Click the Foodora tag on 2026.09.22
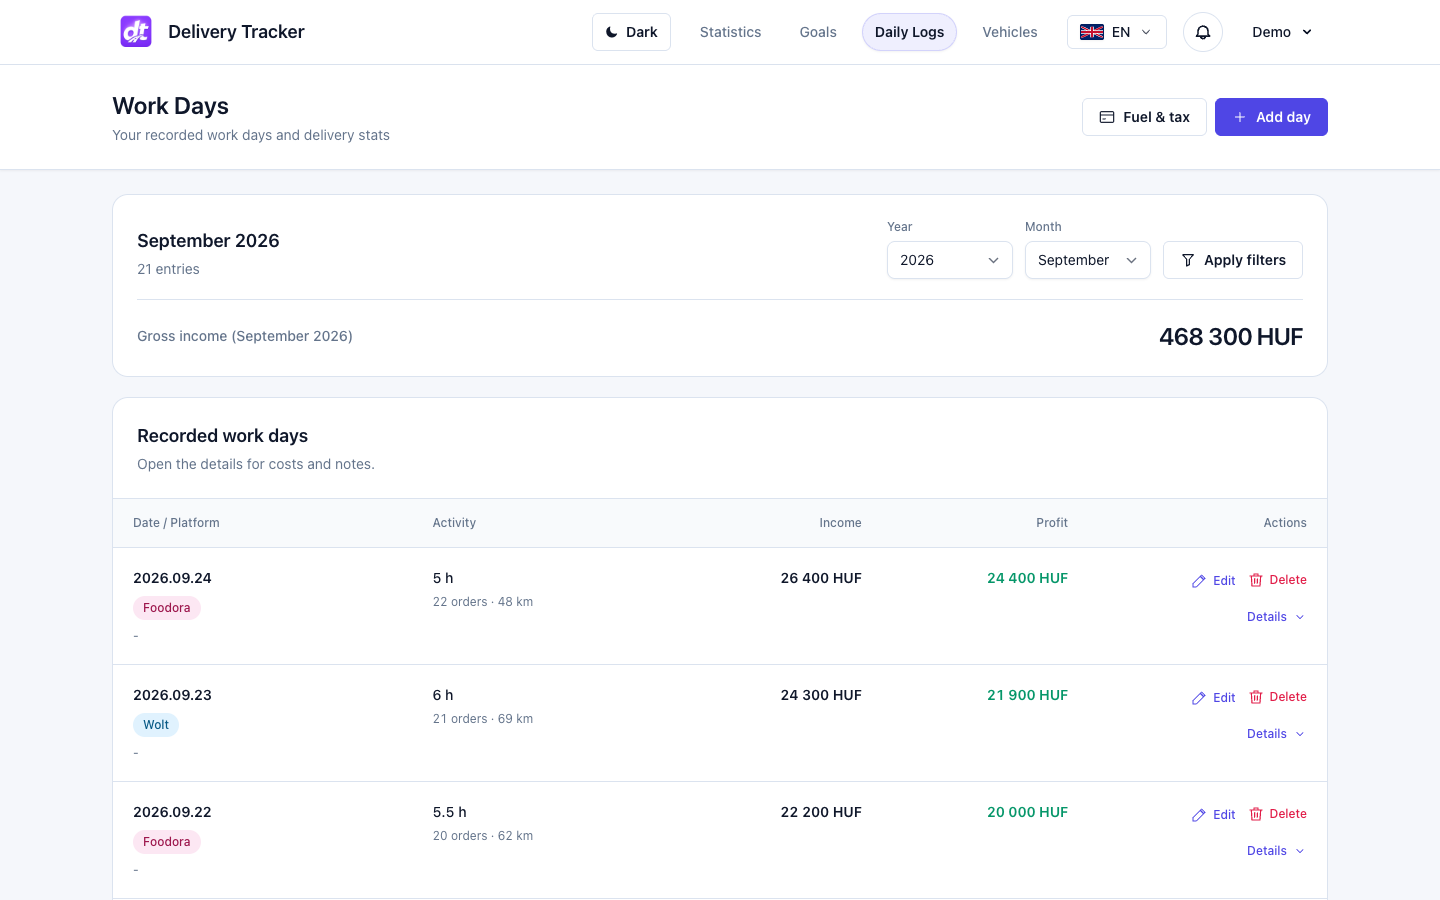 click(167, 842)
